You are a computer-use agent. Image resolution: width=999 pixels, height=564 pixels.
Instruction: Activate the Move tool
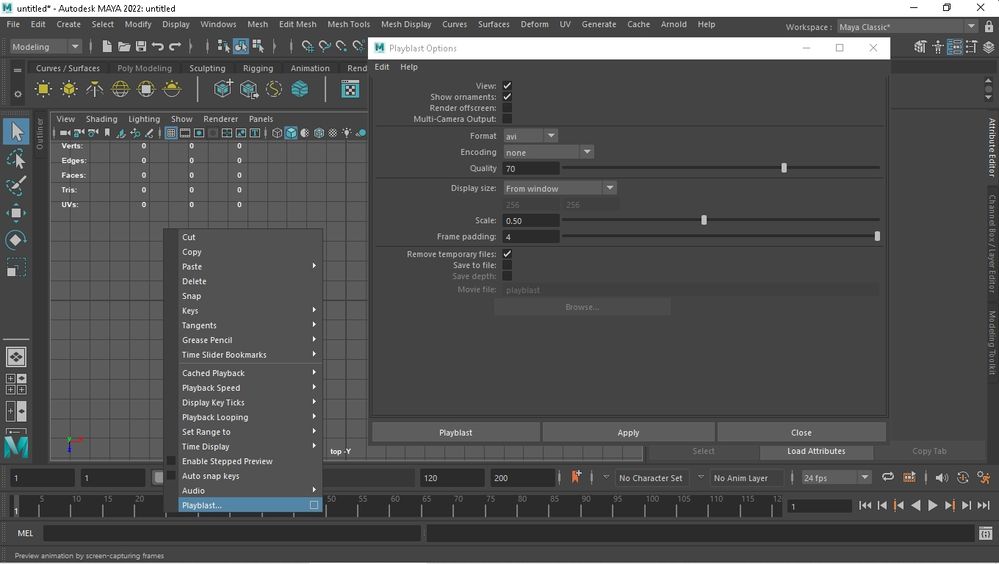17,213
